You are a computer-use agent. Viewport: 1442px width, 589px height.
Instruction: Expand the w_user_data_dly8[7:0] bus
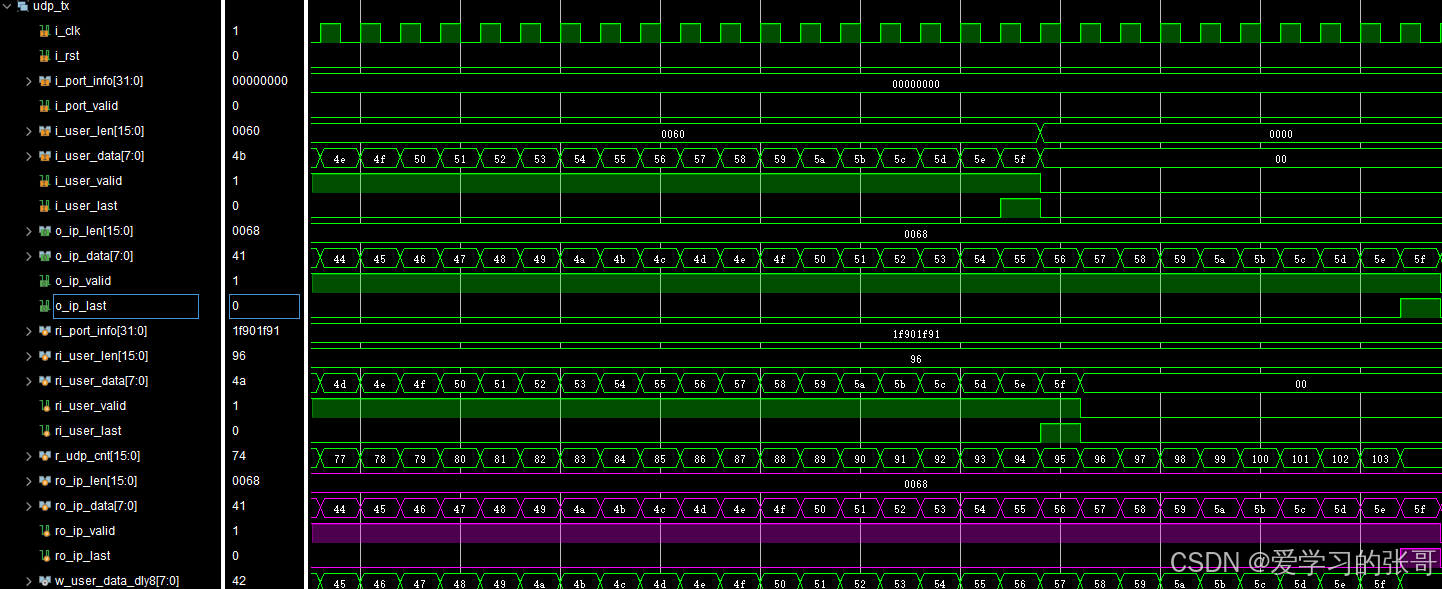(29, 581)
